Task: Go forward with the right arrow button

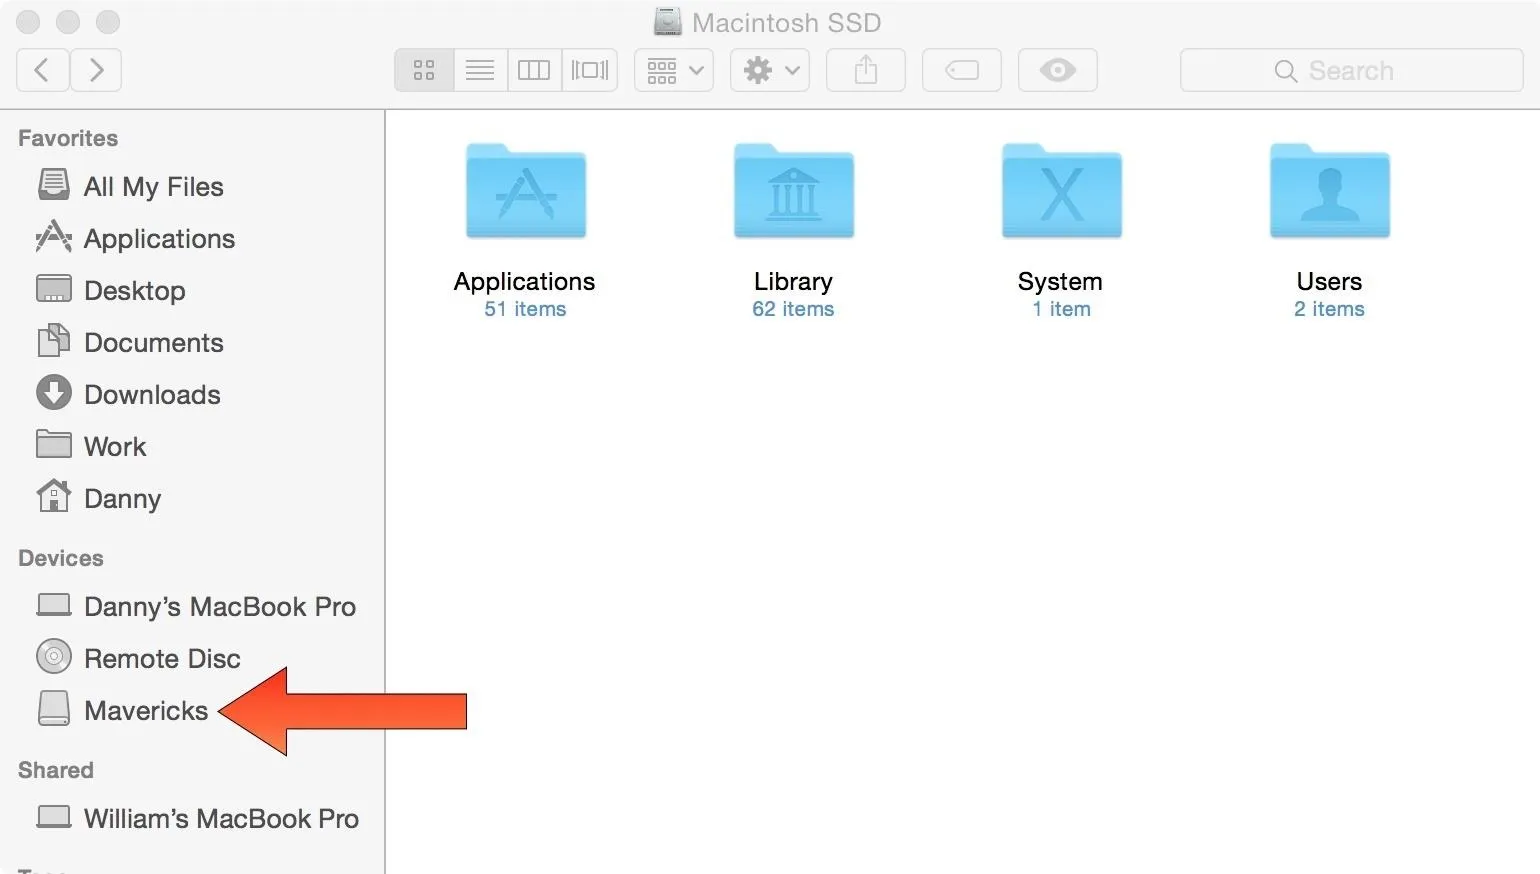Action: [96, 70]
